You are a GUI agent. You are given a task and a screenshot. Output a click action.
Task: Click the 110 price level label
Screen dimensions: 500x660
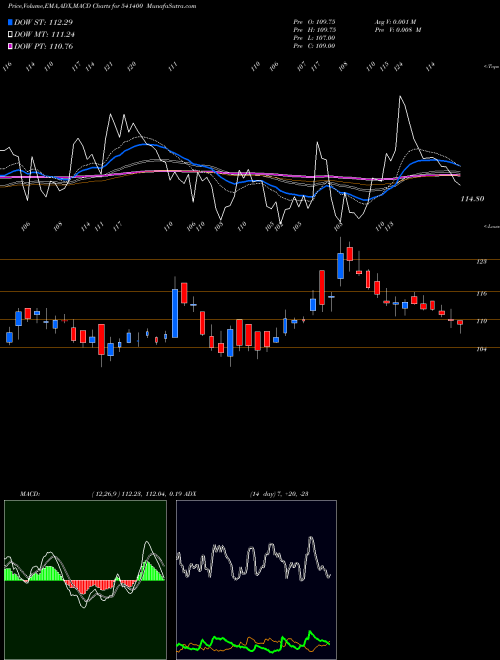click(481, 322)
